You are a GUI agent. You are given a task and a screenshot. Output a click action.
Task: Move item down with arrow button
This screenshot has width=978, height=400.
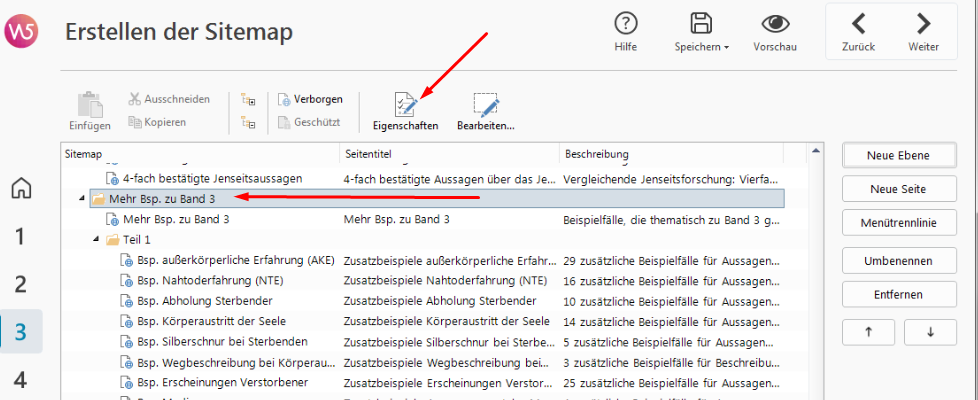click(x=930, y=332)
